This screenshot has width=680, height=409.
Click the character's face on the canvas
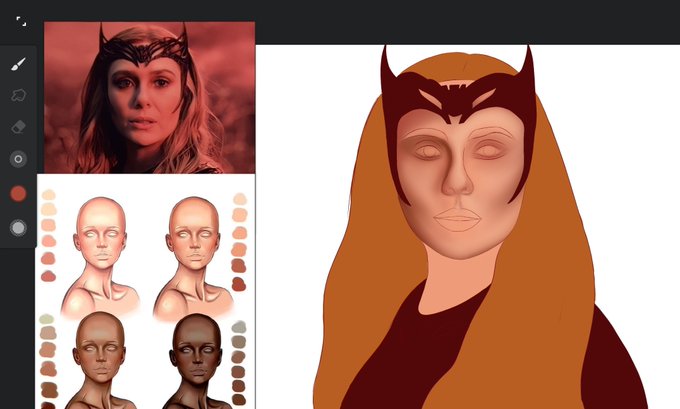click(x=461, y=184)
